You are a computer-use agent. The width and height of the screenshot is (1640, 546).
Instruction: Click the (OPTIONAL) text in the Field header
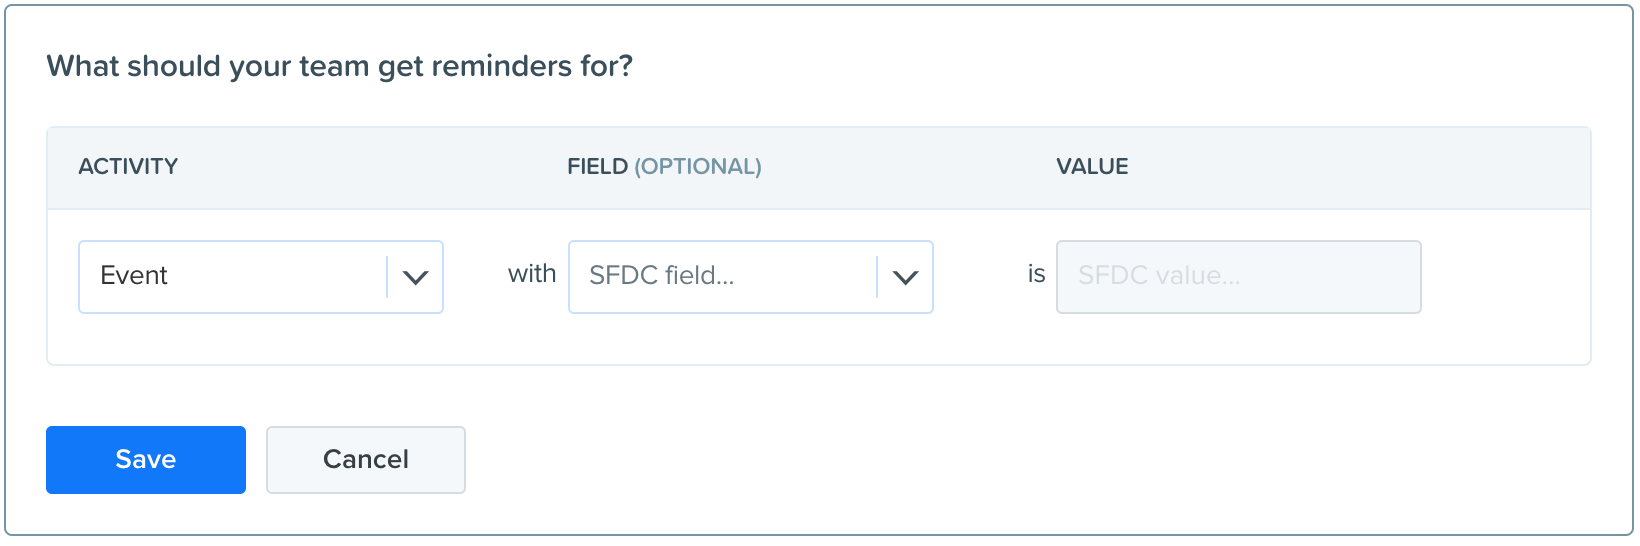(x=698, y=166)
